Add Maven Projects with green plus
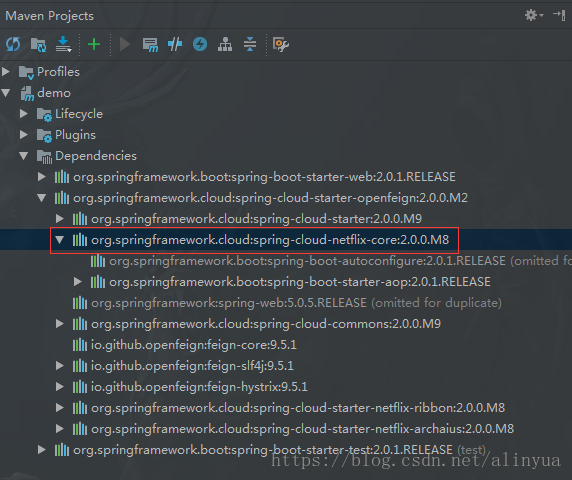 pos(94,44)
